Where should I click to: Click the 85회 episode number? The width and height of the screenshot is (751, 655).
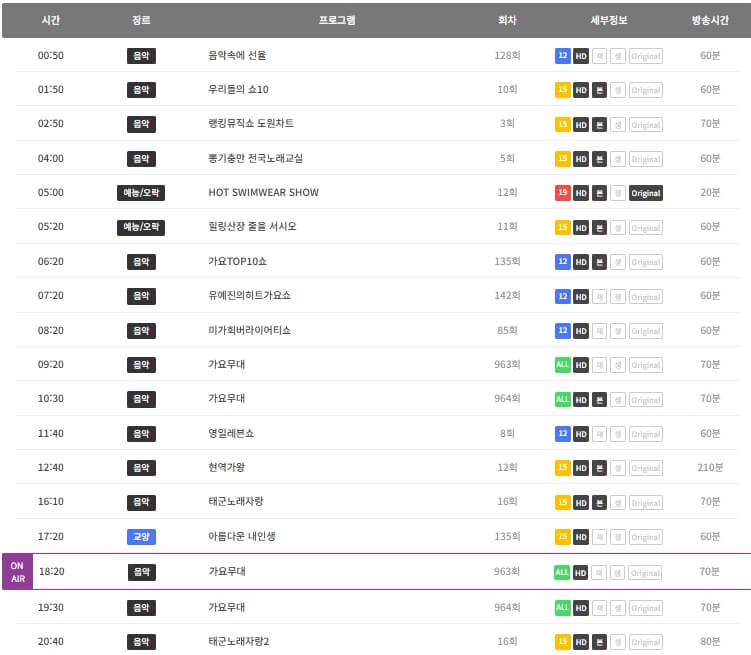pos(507,330)
